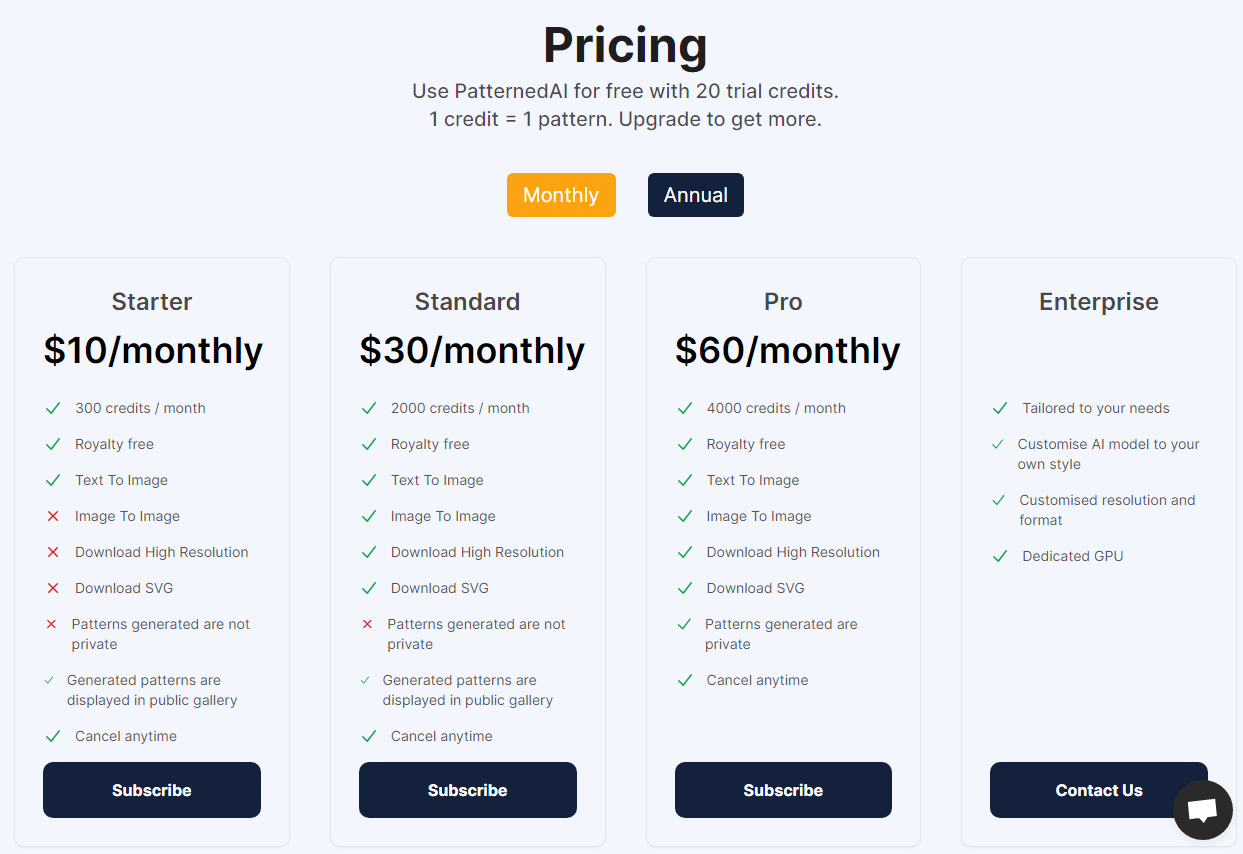Click red X beside Standard patterns not private
Screen dimensions: 1243x854
[x=367, y=624]
